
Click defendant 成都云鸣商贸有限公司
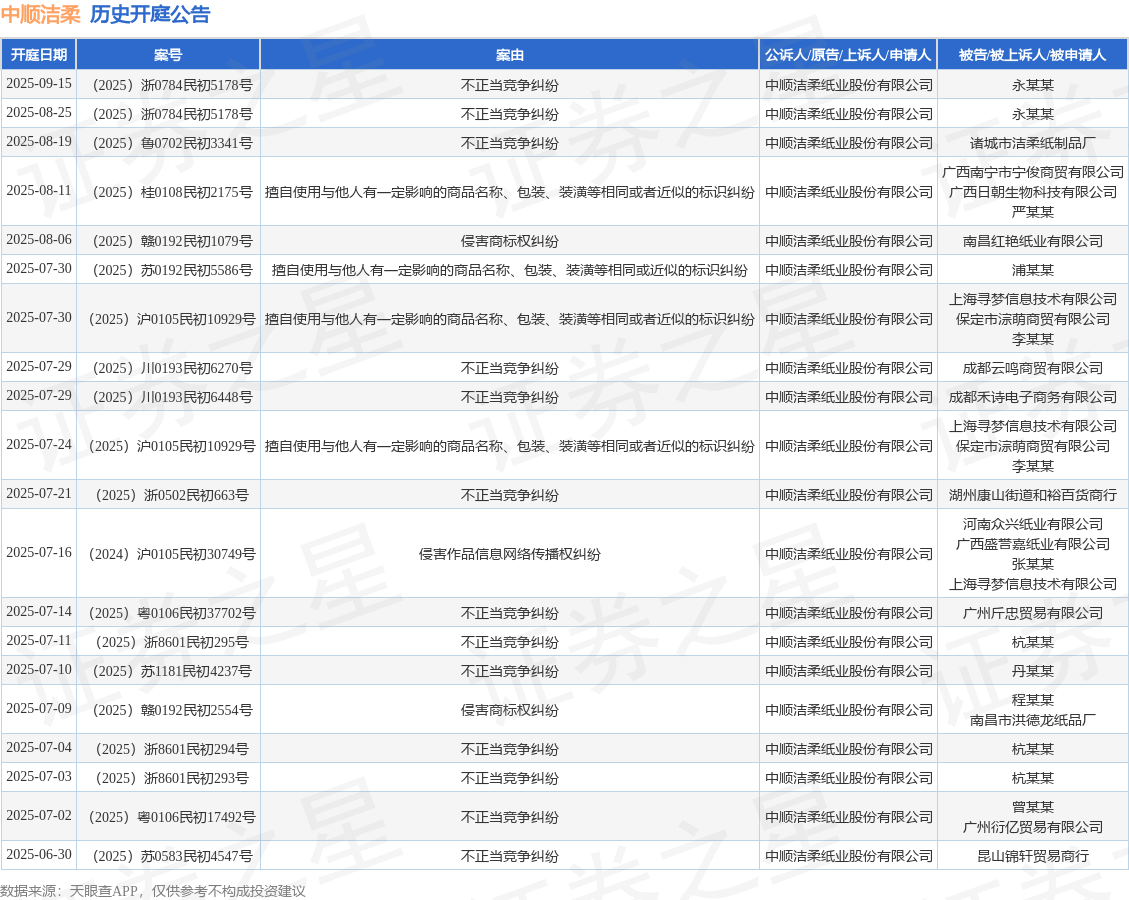click(1033, 368)
